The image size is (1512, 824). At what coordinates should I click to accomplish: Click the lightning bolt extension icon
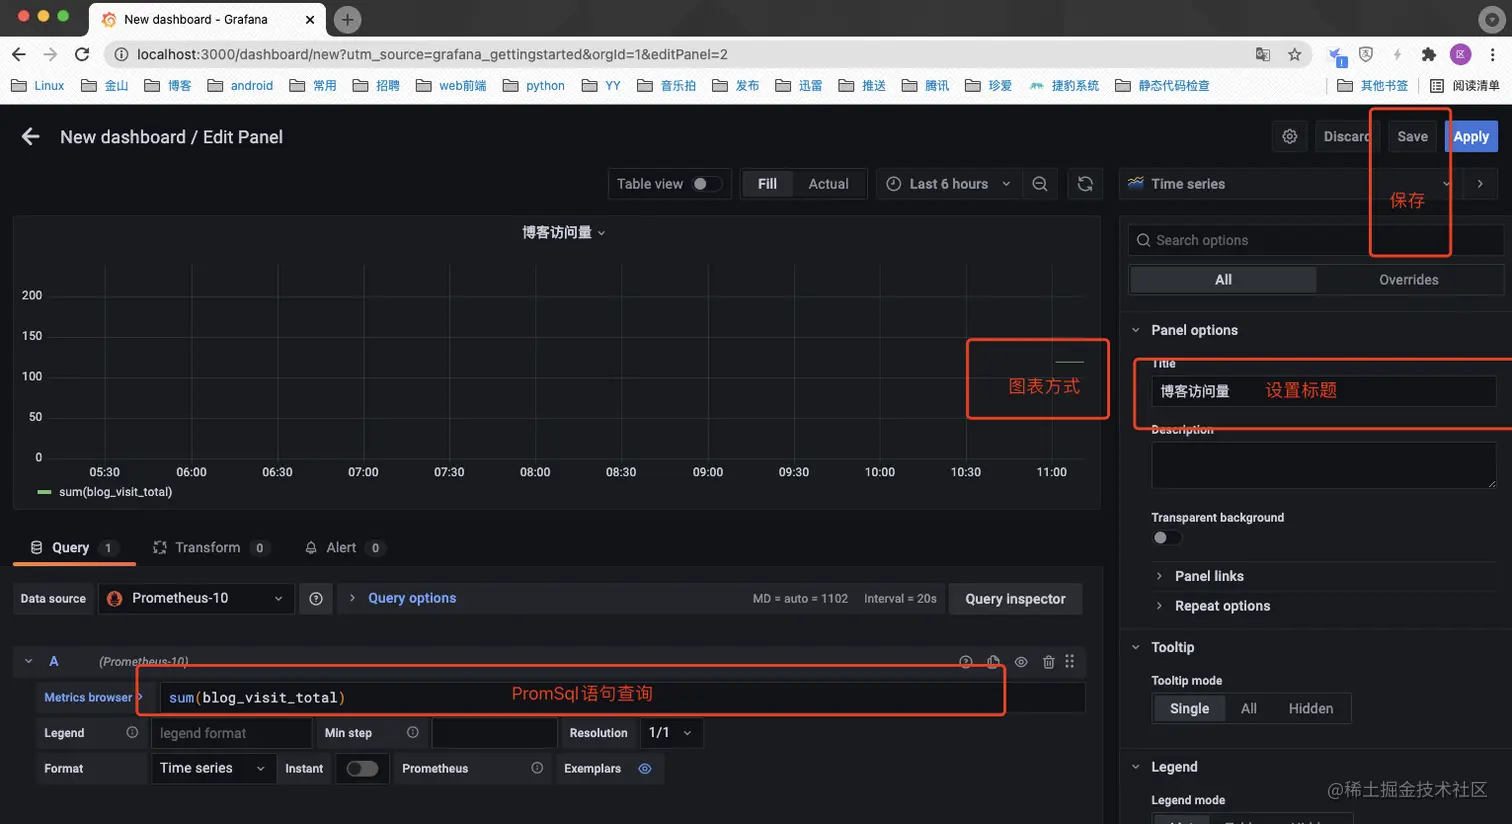(1397, 54)
